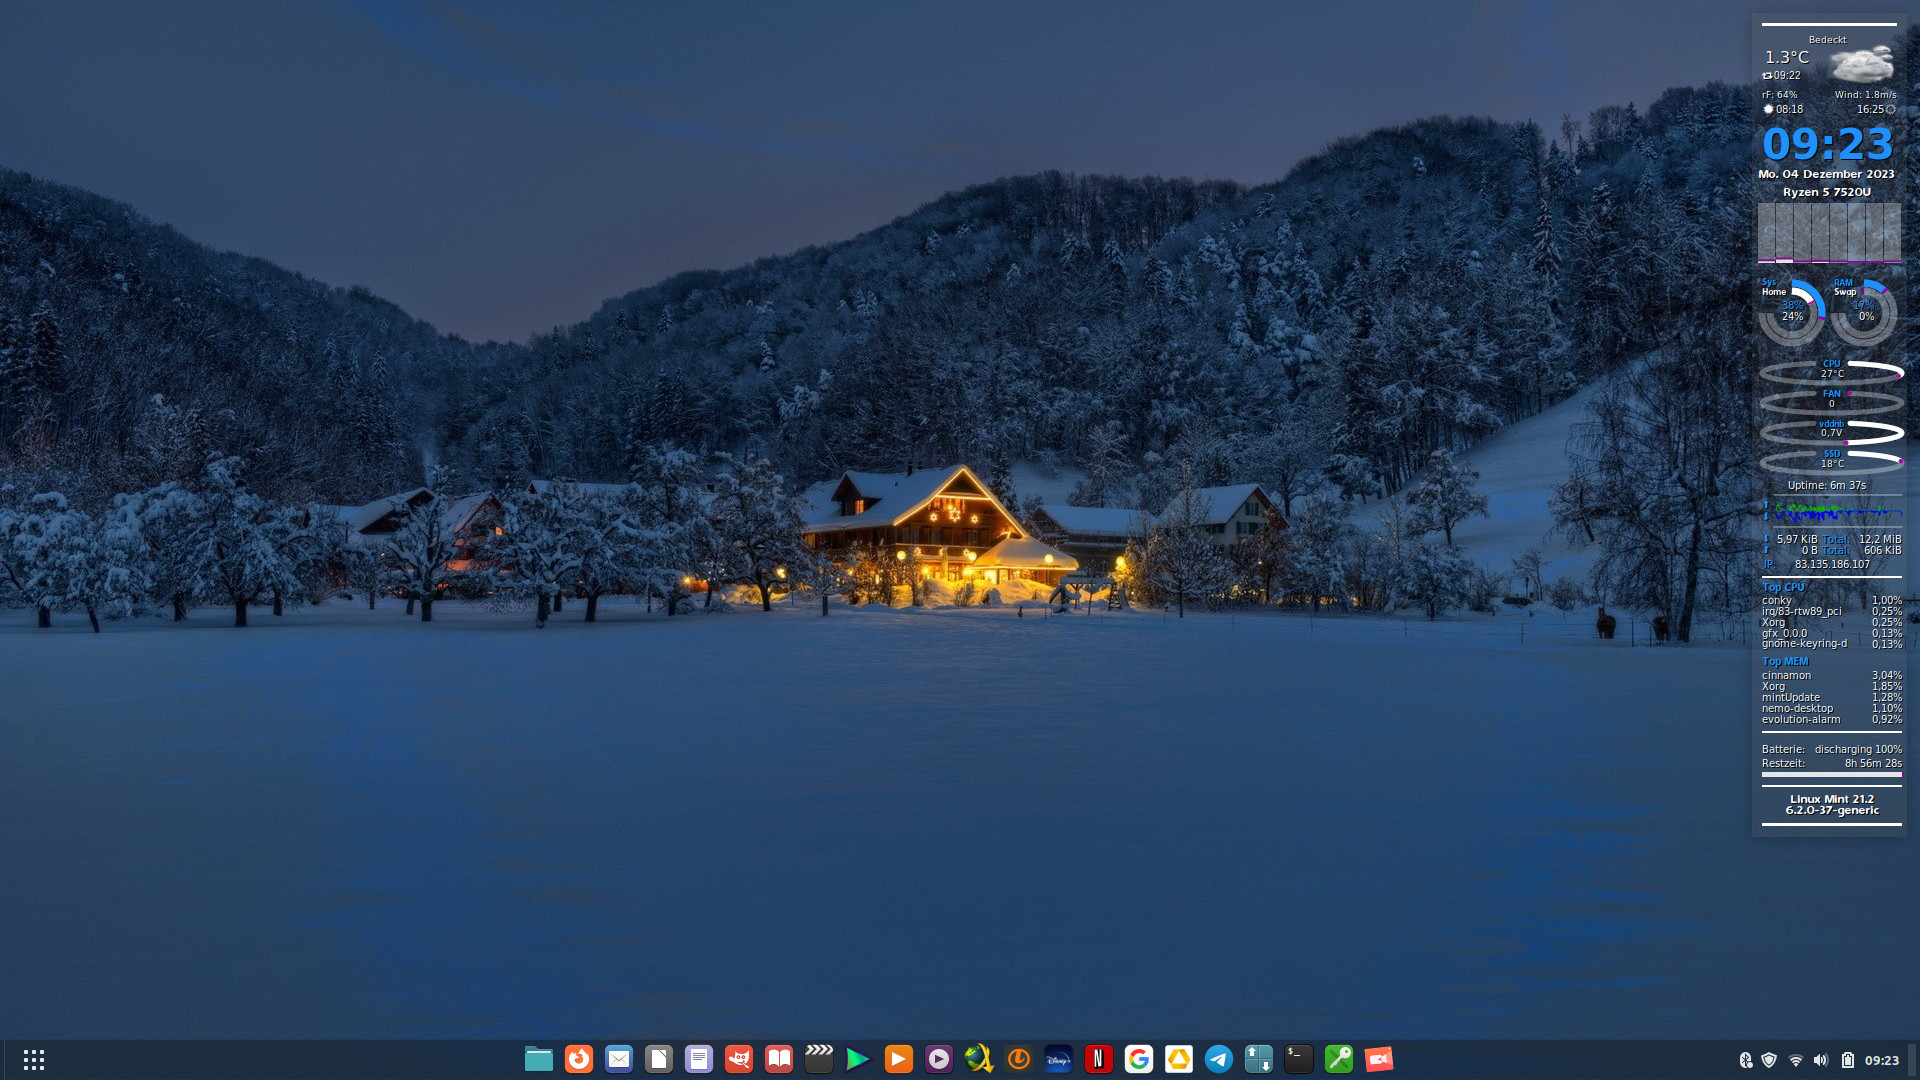Launch the Disney+ app
The height and width of the screenshot is (1080, 1920).
[x=1059, y=1059]
